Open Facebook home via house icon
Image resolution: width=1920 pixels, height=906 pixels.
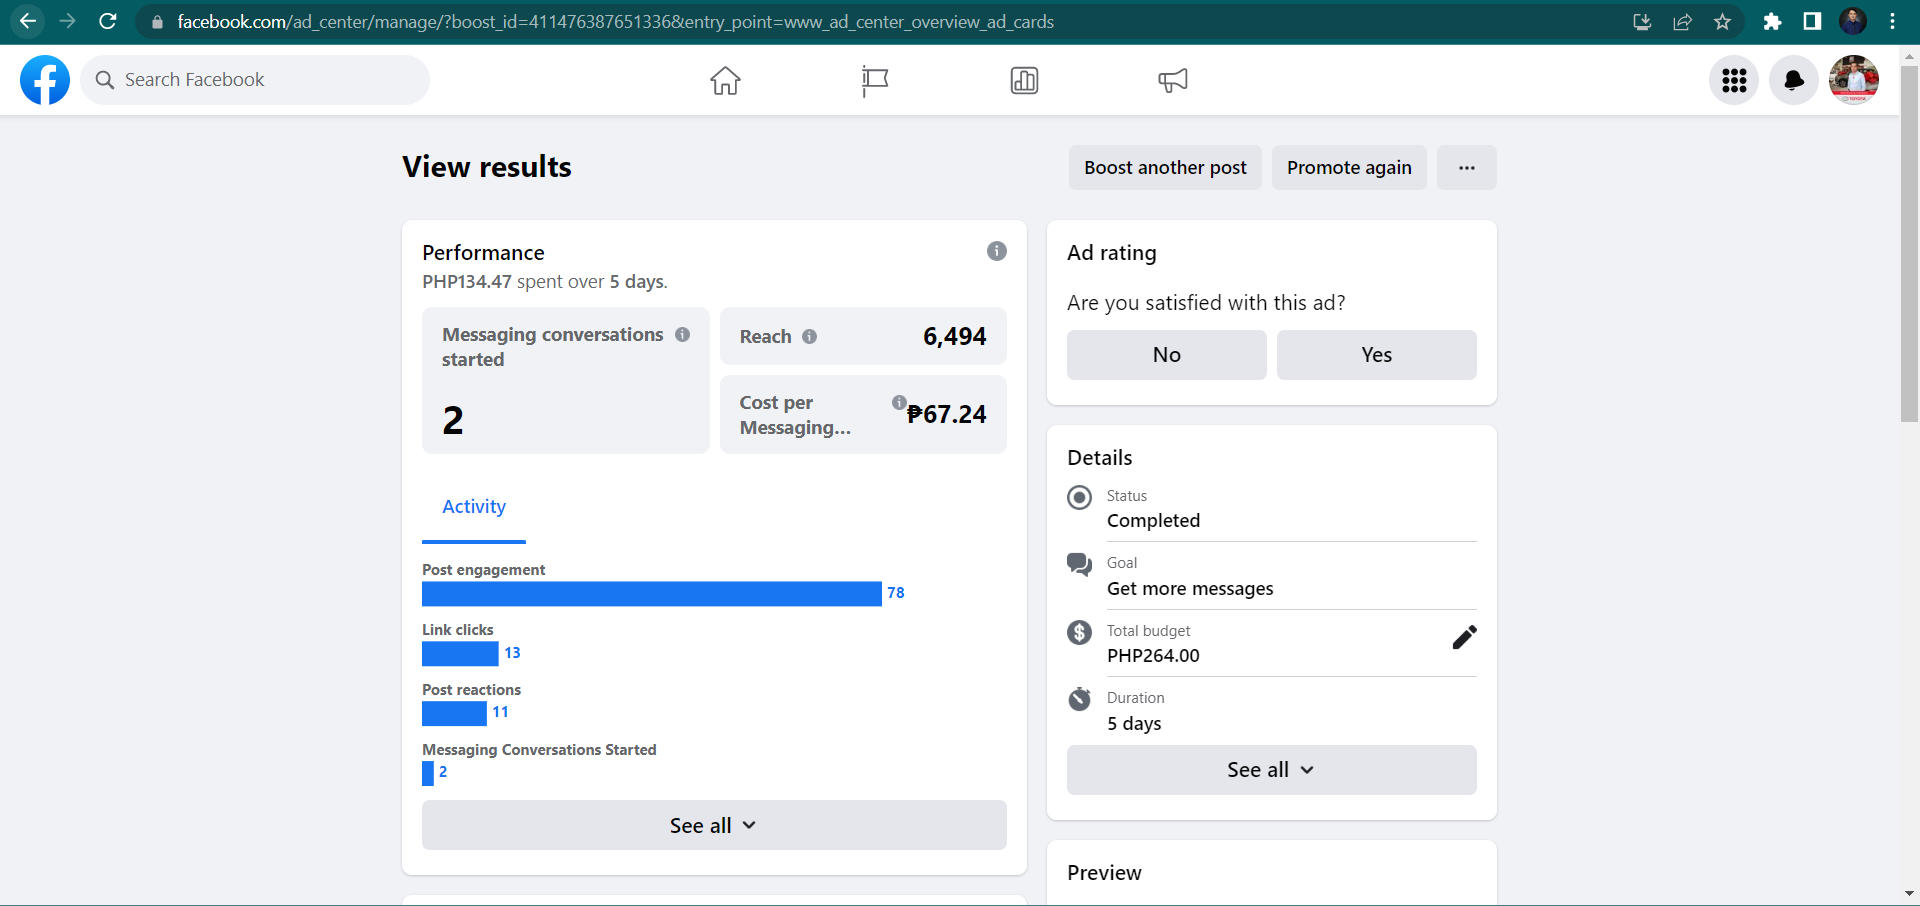click(725, 80)
